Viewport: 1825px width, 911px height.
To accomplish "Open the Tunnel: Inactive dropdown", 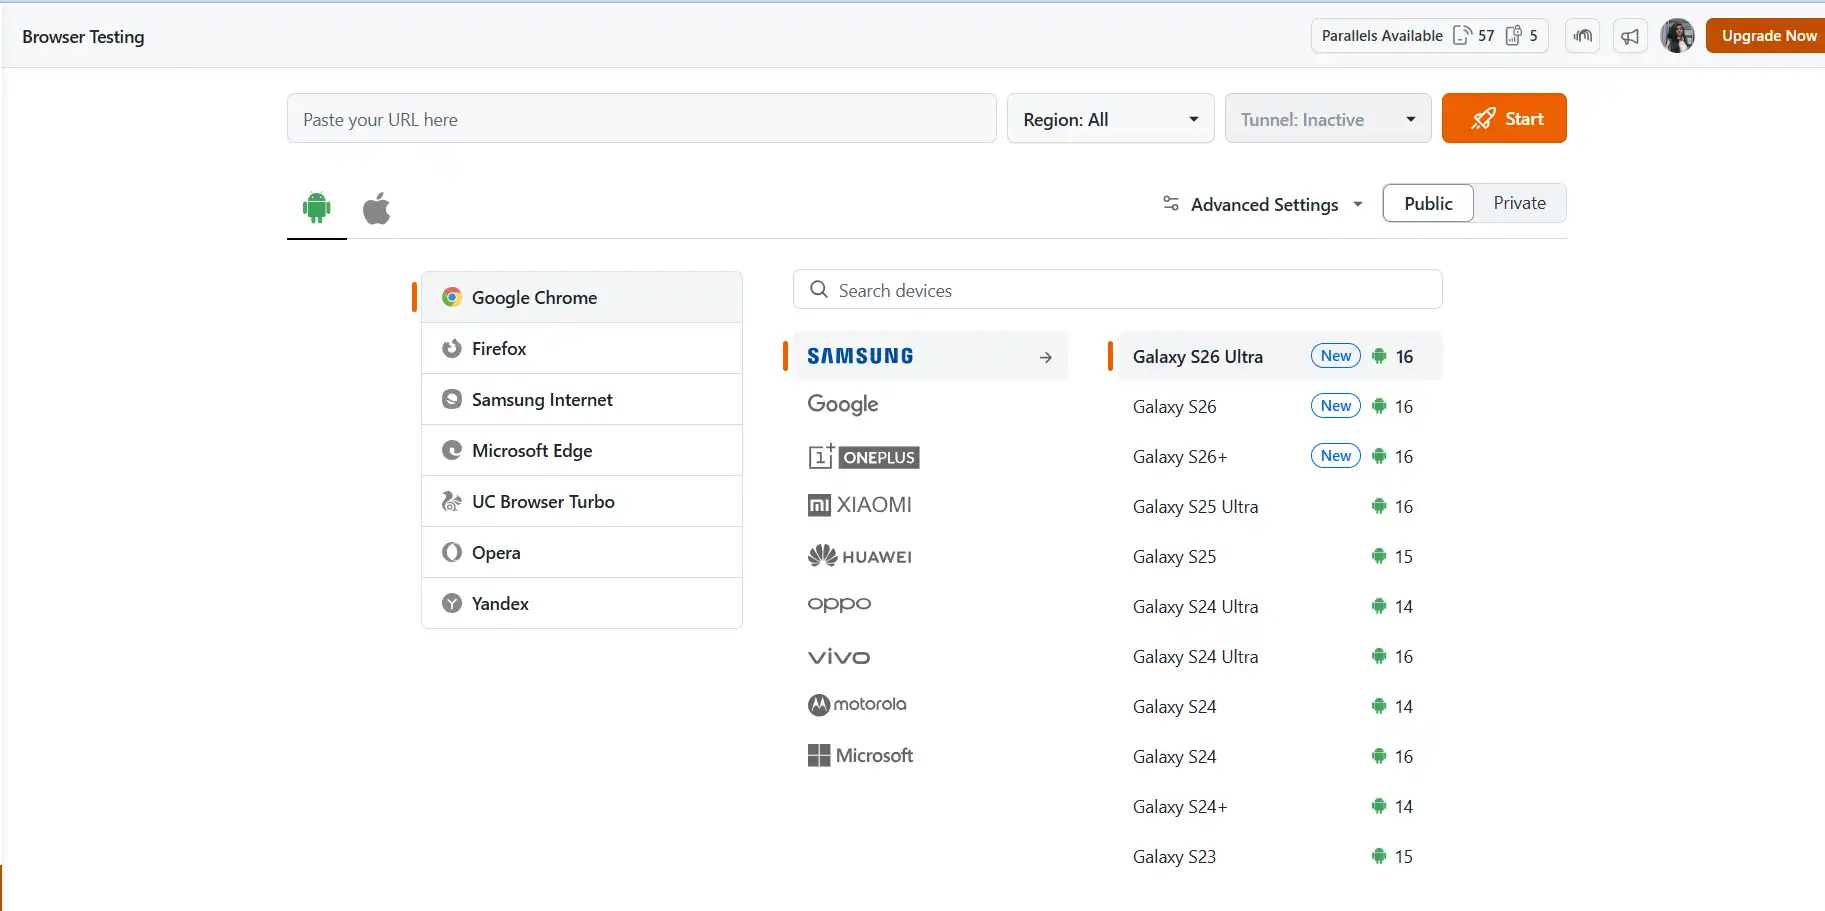I will [x=1328, y=119].
